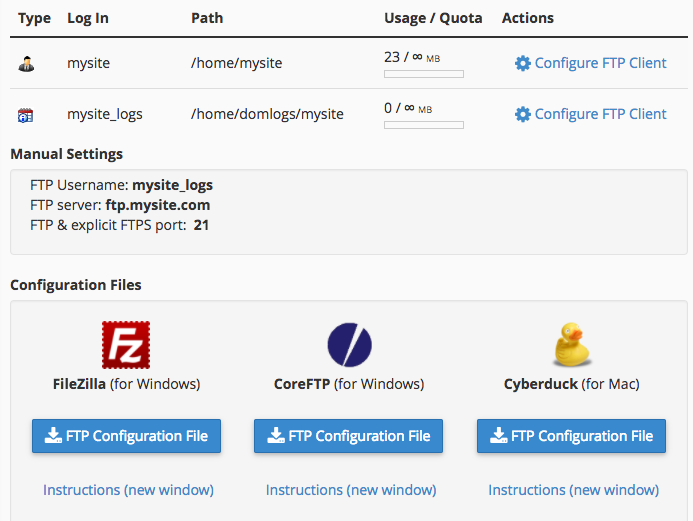693x521 pixels.
Task: Click the mysite user account type icon
Action: pyautogui.click(x=26, y=64)
